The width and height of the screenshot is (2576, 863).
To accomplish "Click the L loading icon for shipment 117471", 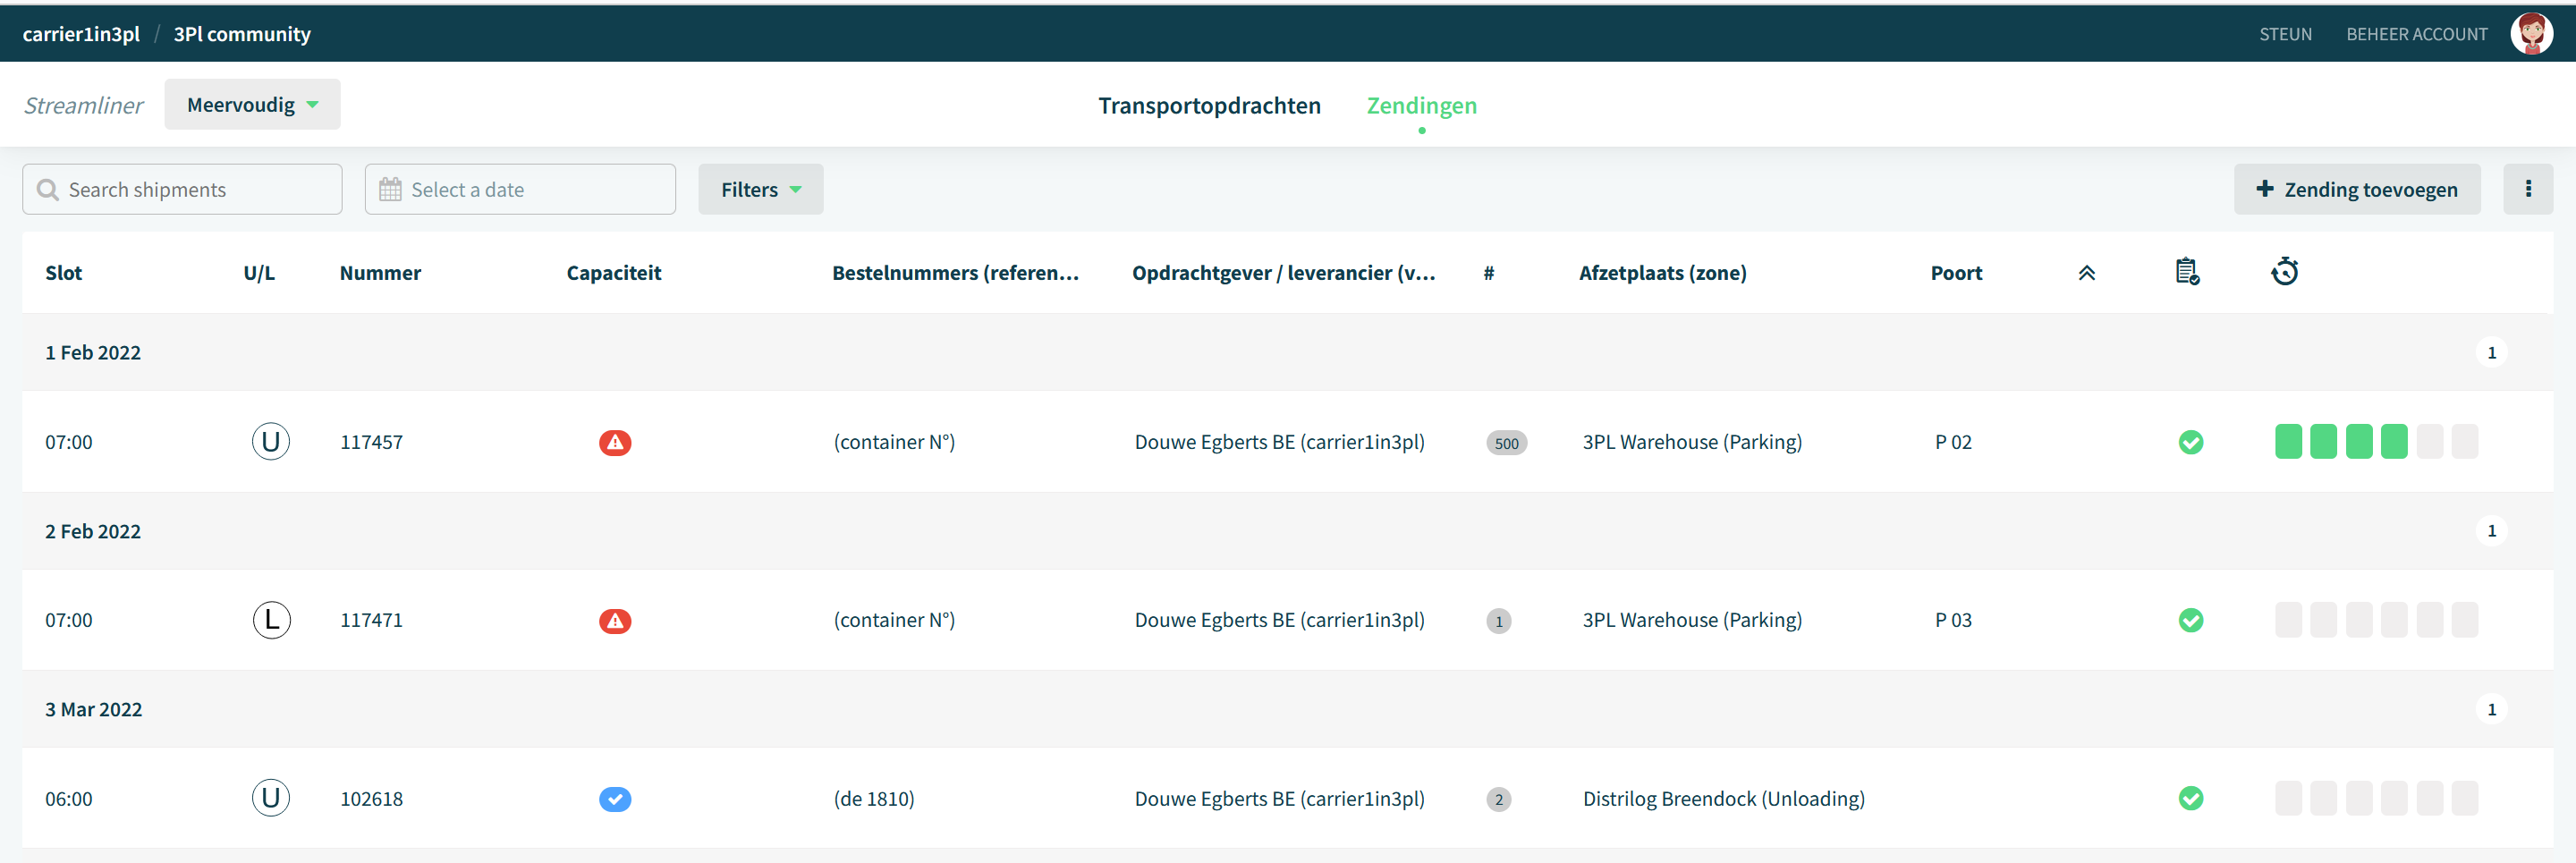I will point(271,620).
